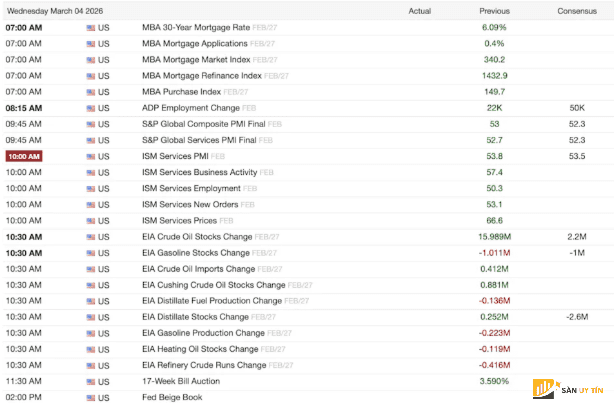Image resolution: width=614 pixels, height=411 pixels.
Task: Open the ISM Services PMI event details
Action: [x=175, y=156]
